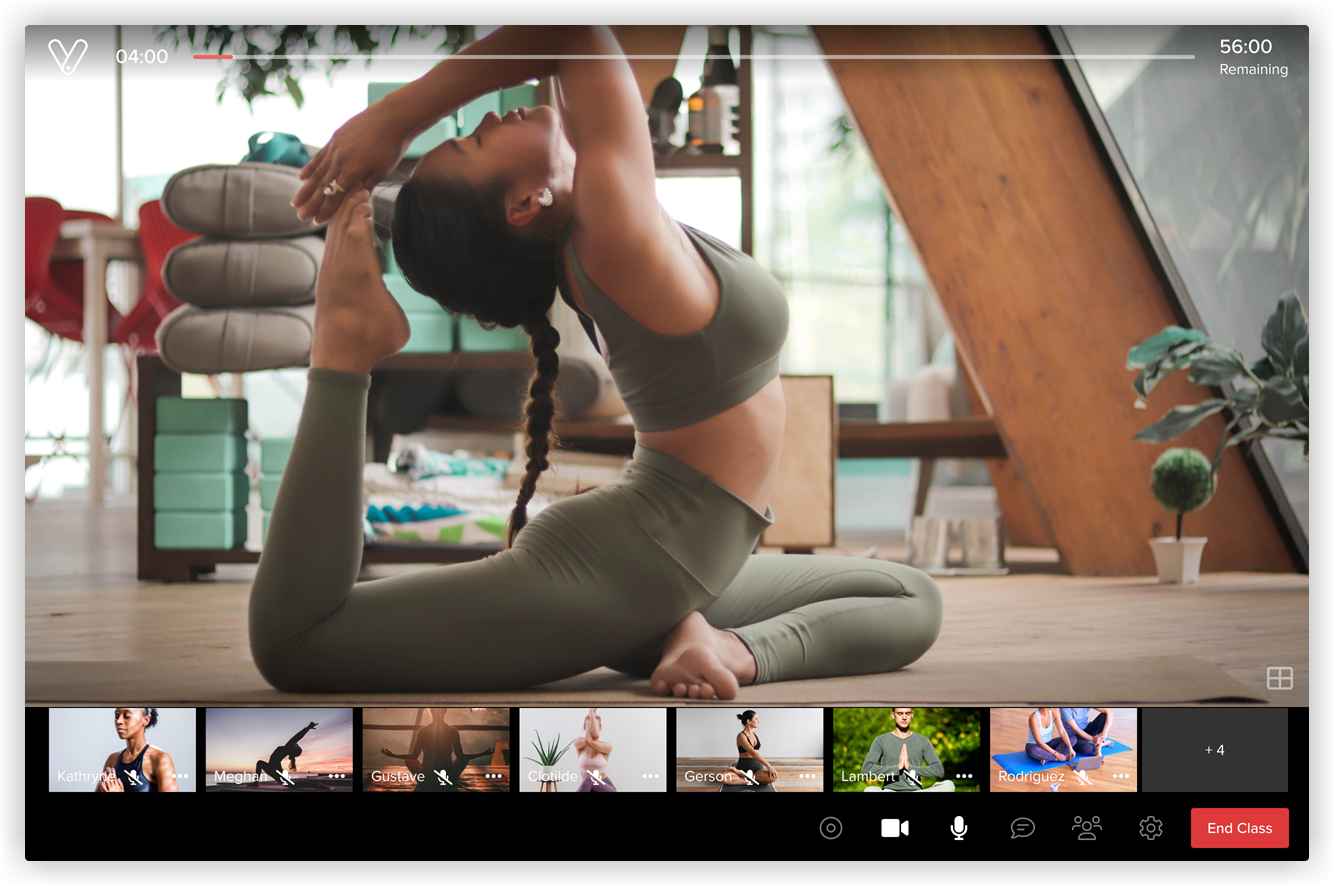Click the End Class button
Viewport: 1334px width, 886px height.
coord(1239,828)
